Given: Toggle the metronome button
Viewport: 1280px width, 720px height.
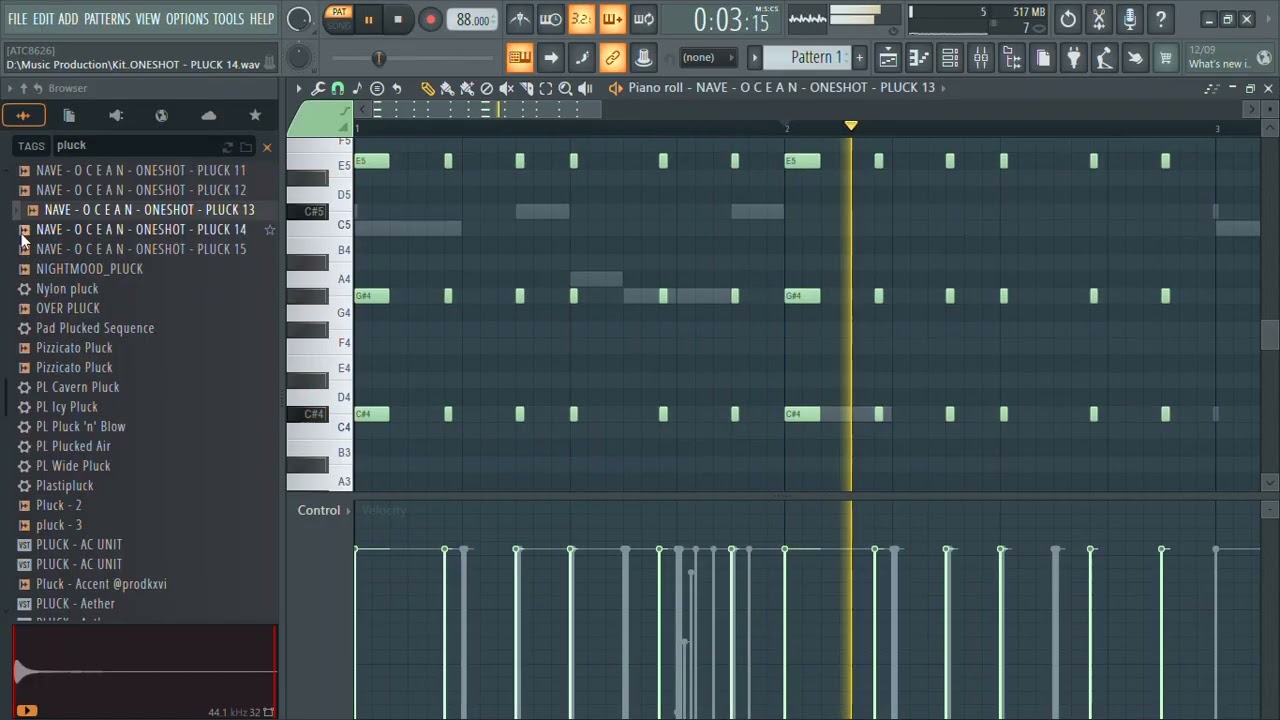Looking at the screenshot, I should 520,19.
